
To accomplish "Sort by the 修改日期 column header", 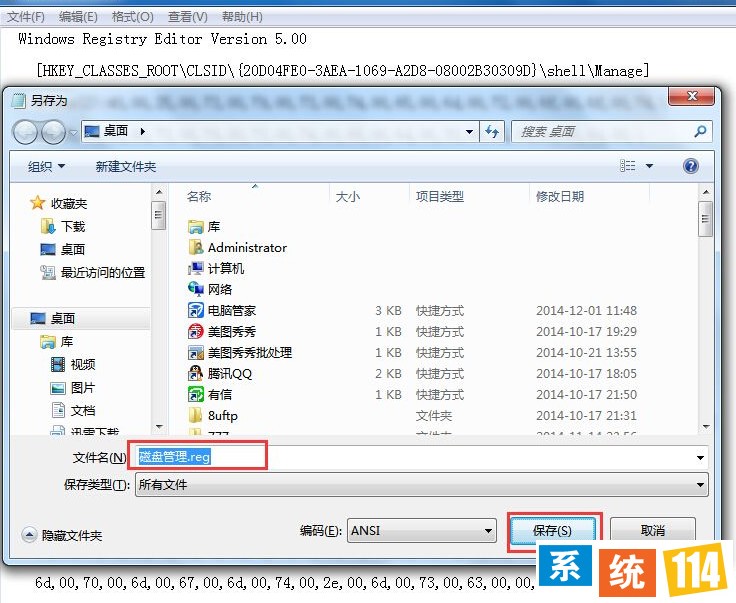I will click(560, 196).
